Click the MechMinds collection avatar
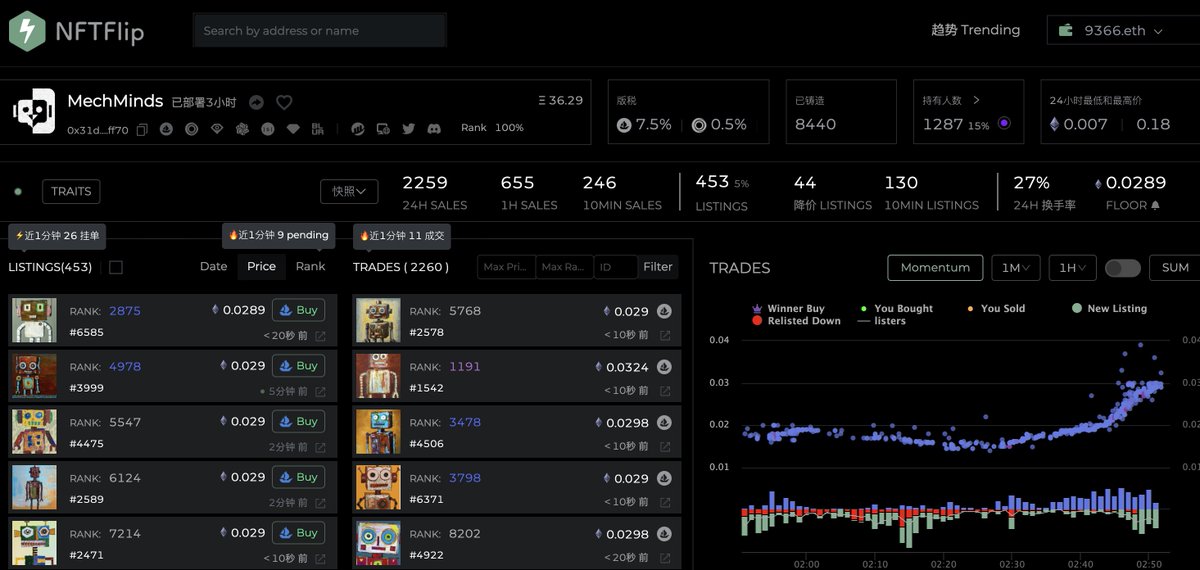1200x570 pixels. (x=35, y=111)
